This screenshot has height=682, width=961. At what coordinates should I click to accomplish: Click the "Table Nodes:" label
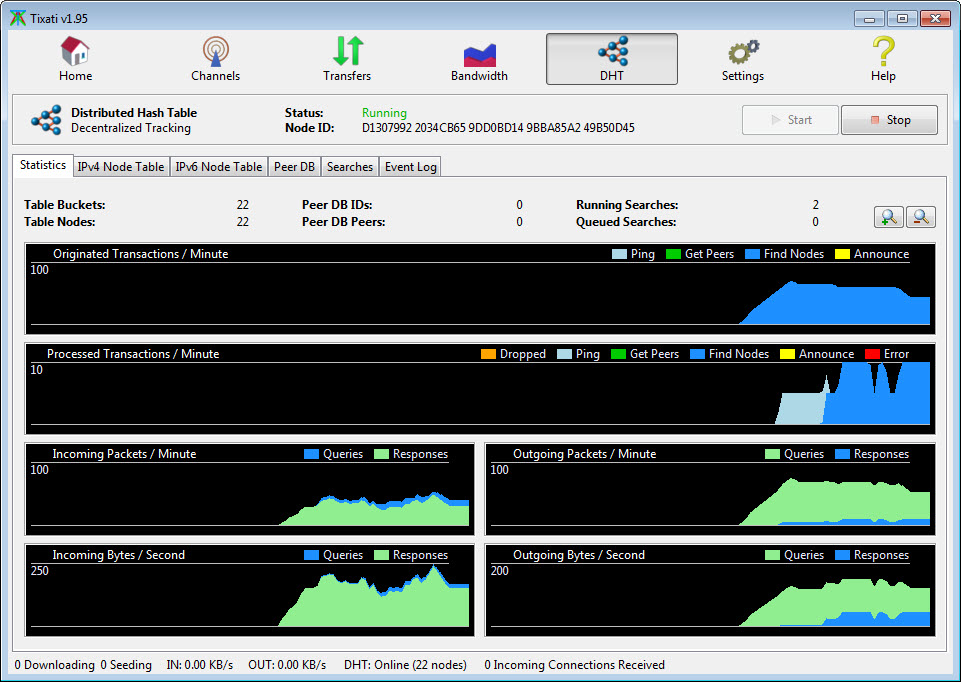pos(60,222)
